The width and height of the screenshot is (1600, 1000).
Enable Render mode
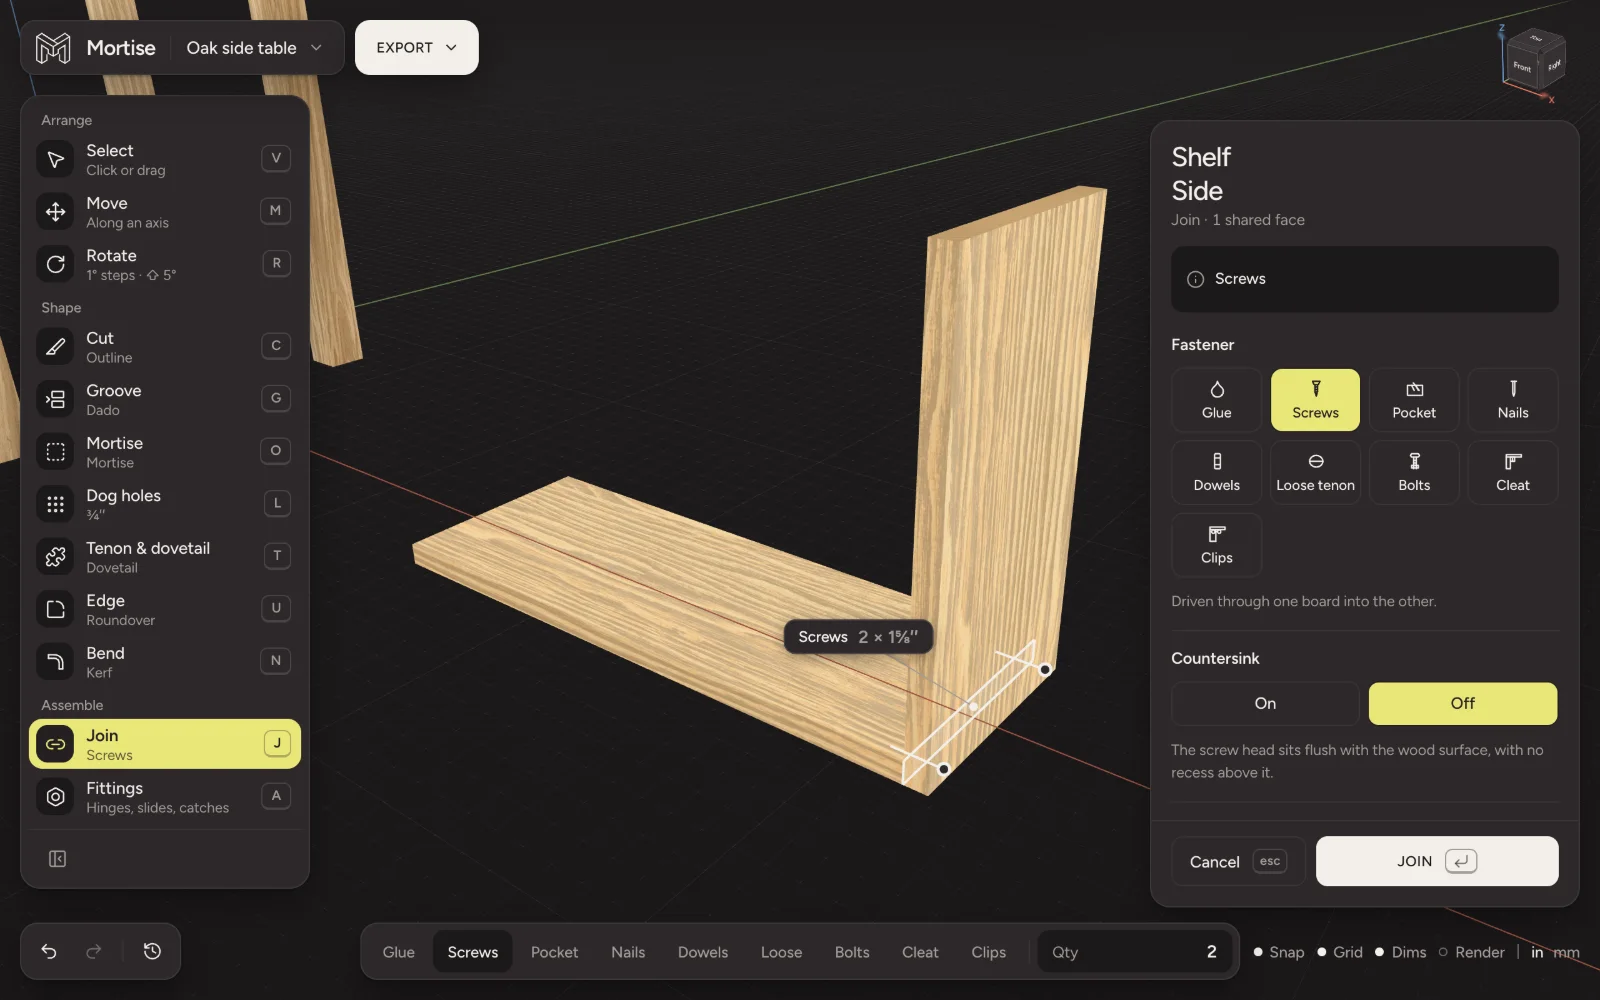pyautogui.click(x=1471, y=952)
